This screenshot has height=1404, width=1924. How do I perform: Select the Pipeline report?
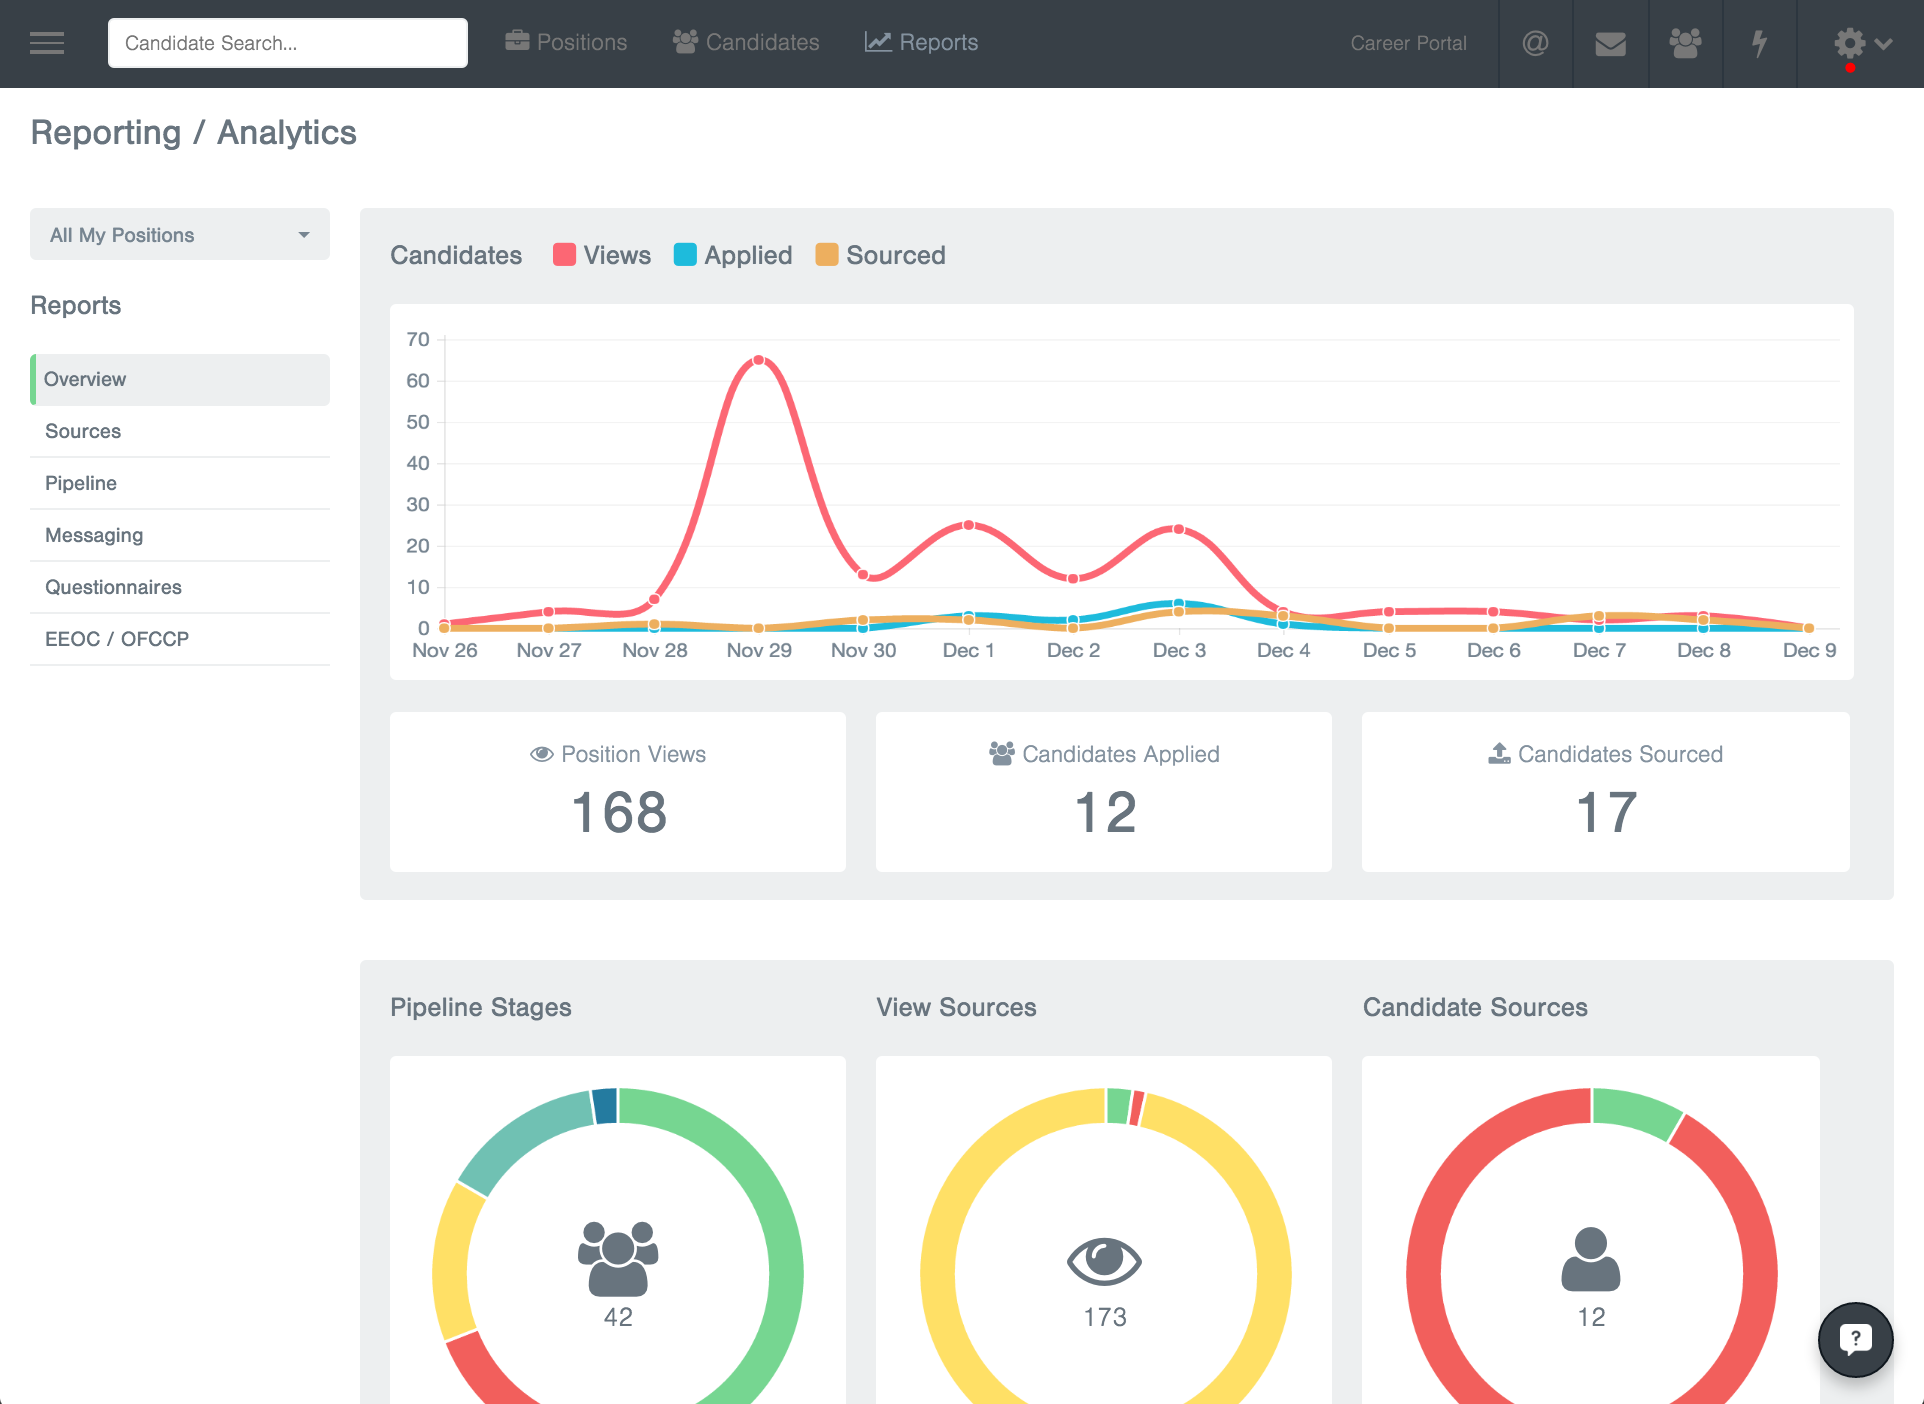(81, 483)
